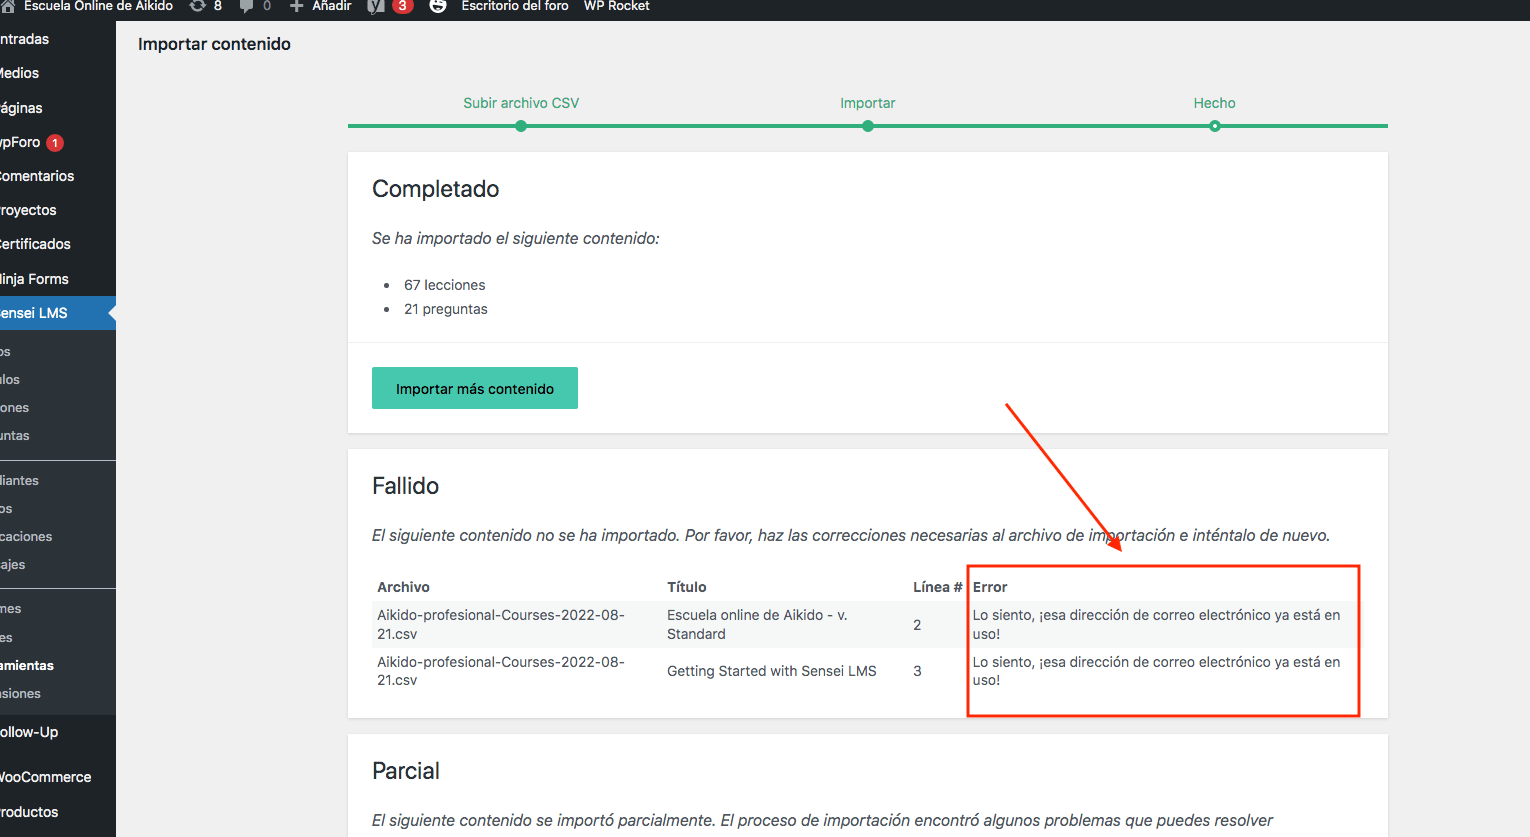The image size is (1530, 837).
Task: Click the file name cell in line 2 row
Action: point(501,624)
